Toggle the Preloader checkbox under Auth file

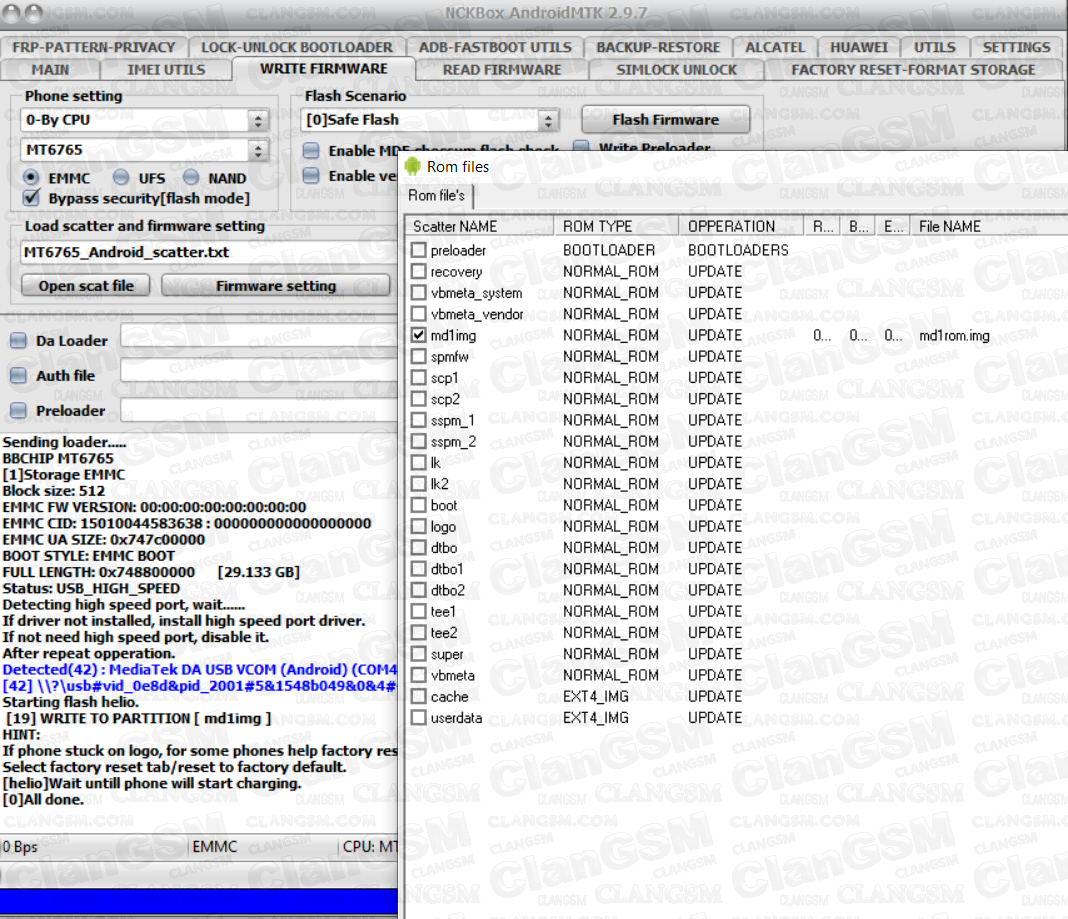point(18,411)
